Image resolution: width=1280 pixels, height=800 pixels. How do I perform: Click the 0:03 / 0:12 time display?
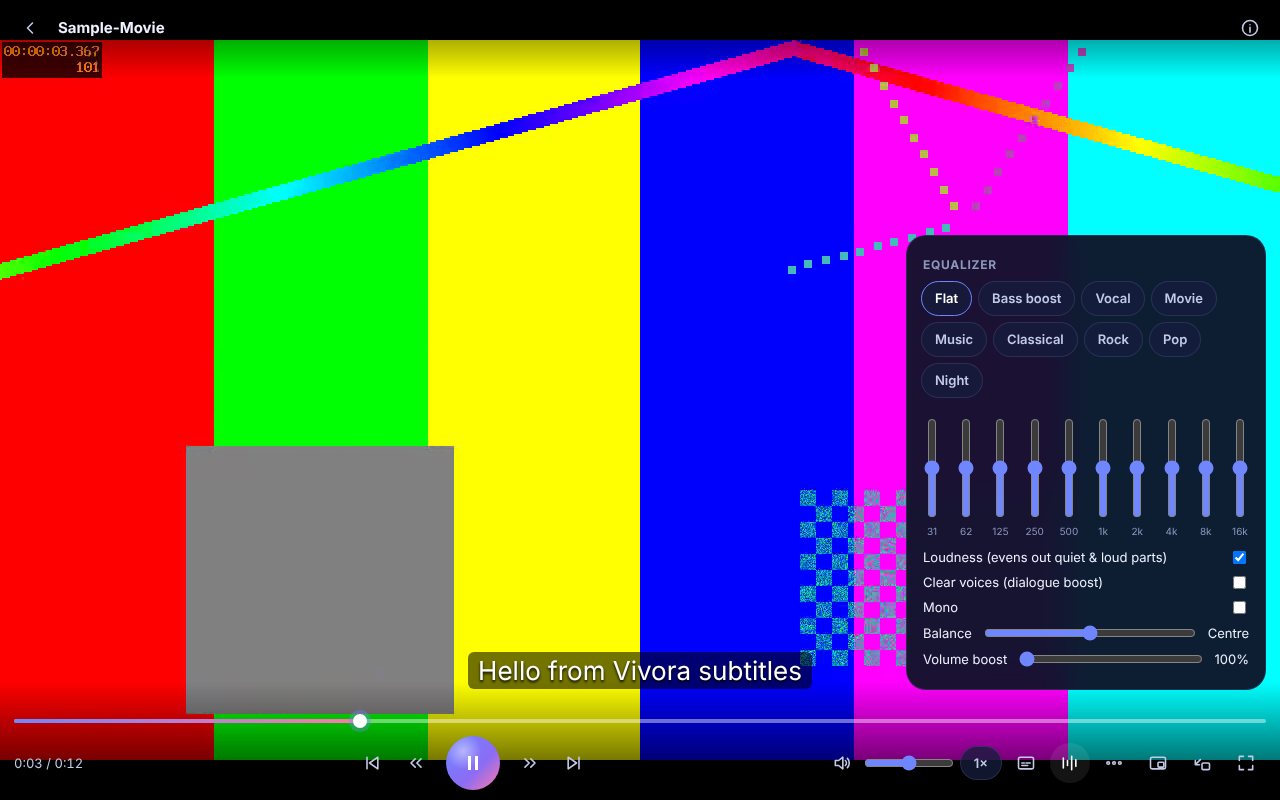click(48, 764)
